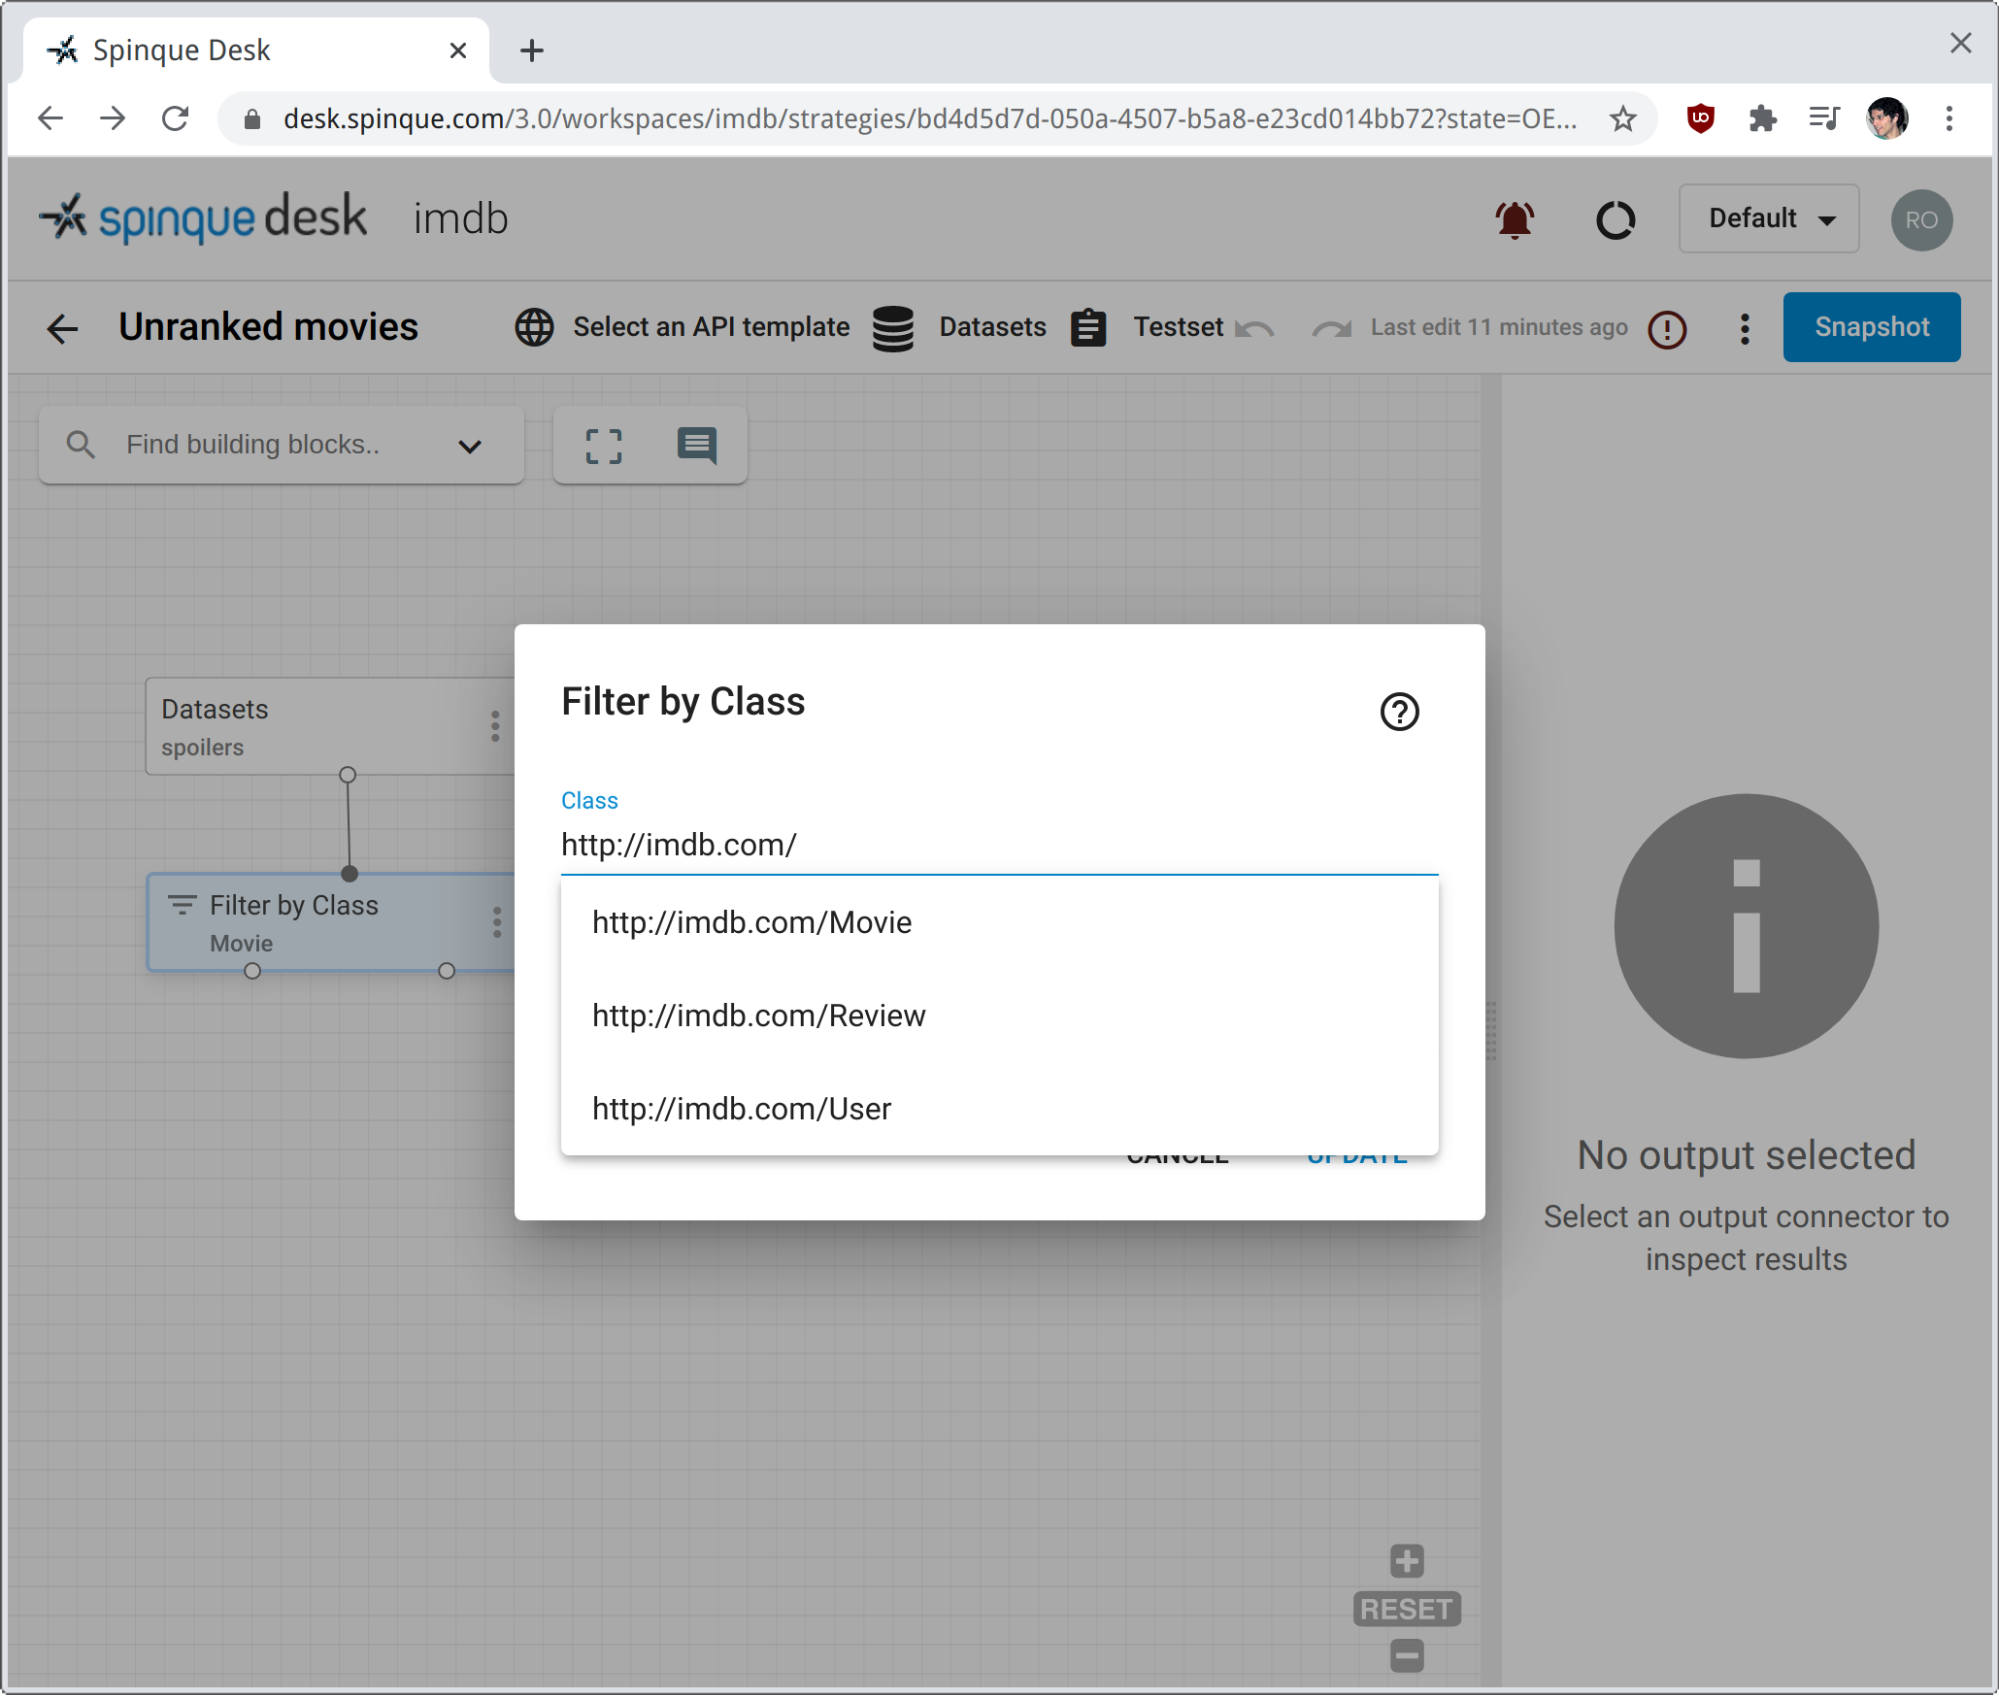Open the browser extensions puzzle icon
Viewport: 1999px width, 1696px height.
point(1762,119)
